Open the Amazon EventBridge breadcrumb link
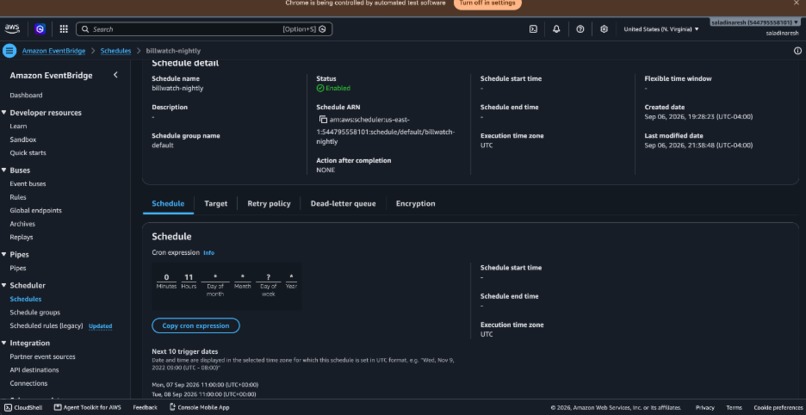This screenshot has width=806, height=415. tap(53, 51)
